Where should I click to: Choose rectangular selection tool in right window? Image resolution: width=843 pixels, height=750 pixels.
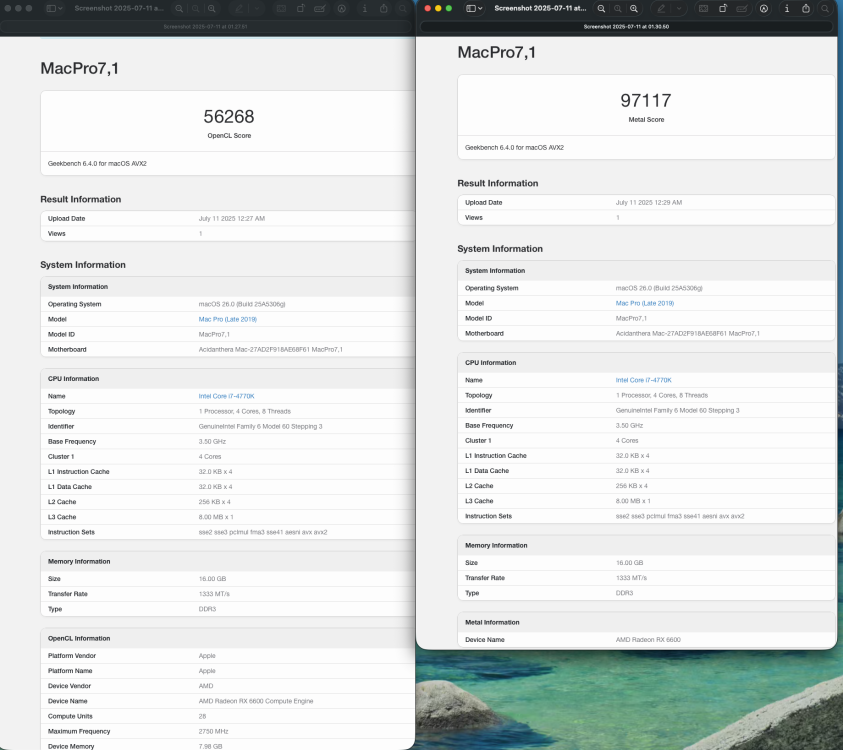(703, 9)
